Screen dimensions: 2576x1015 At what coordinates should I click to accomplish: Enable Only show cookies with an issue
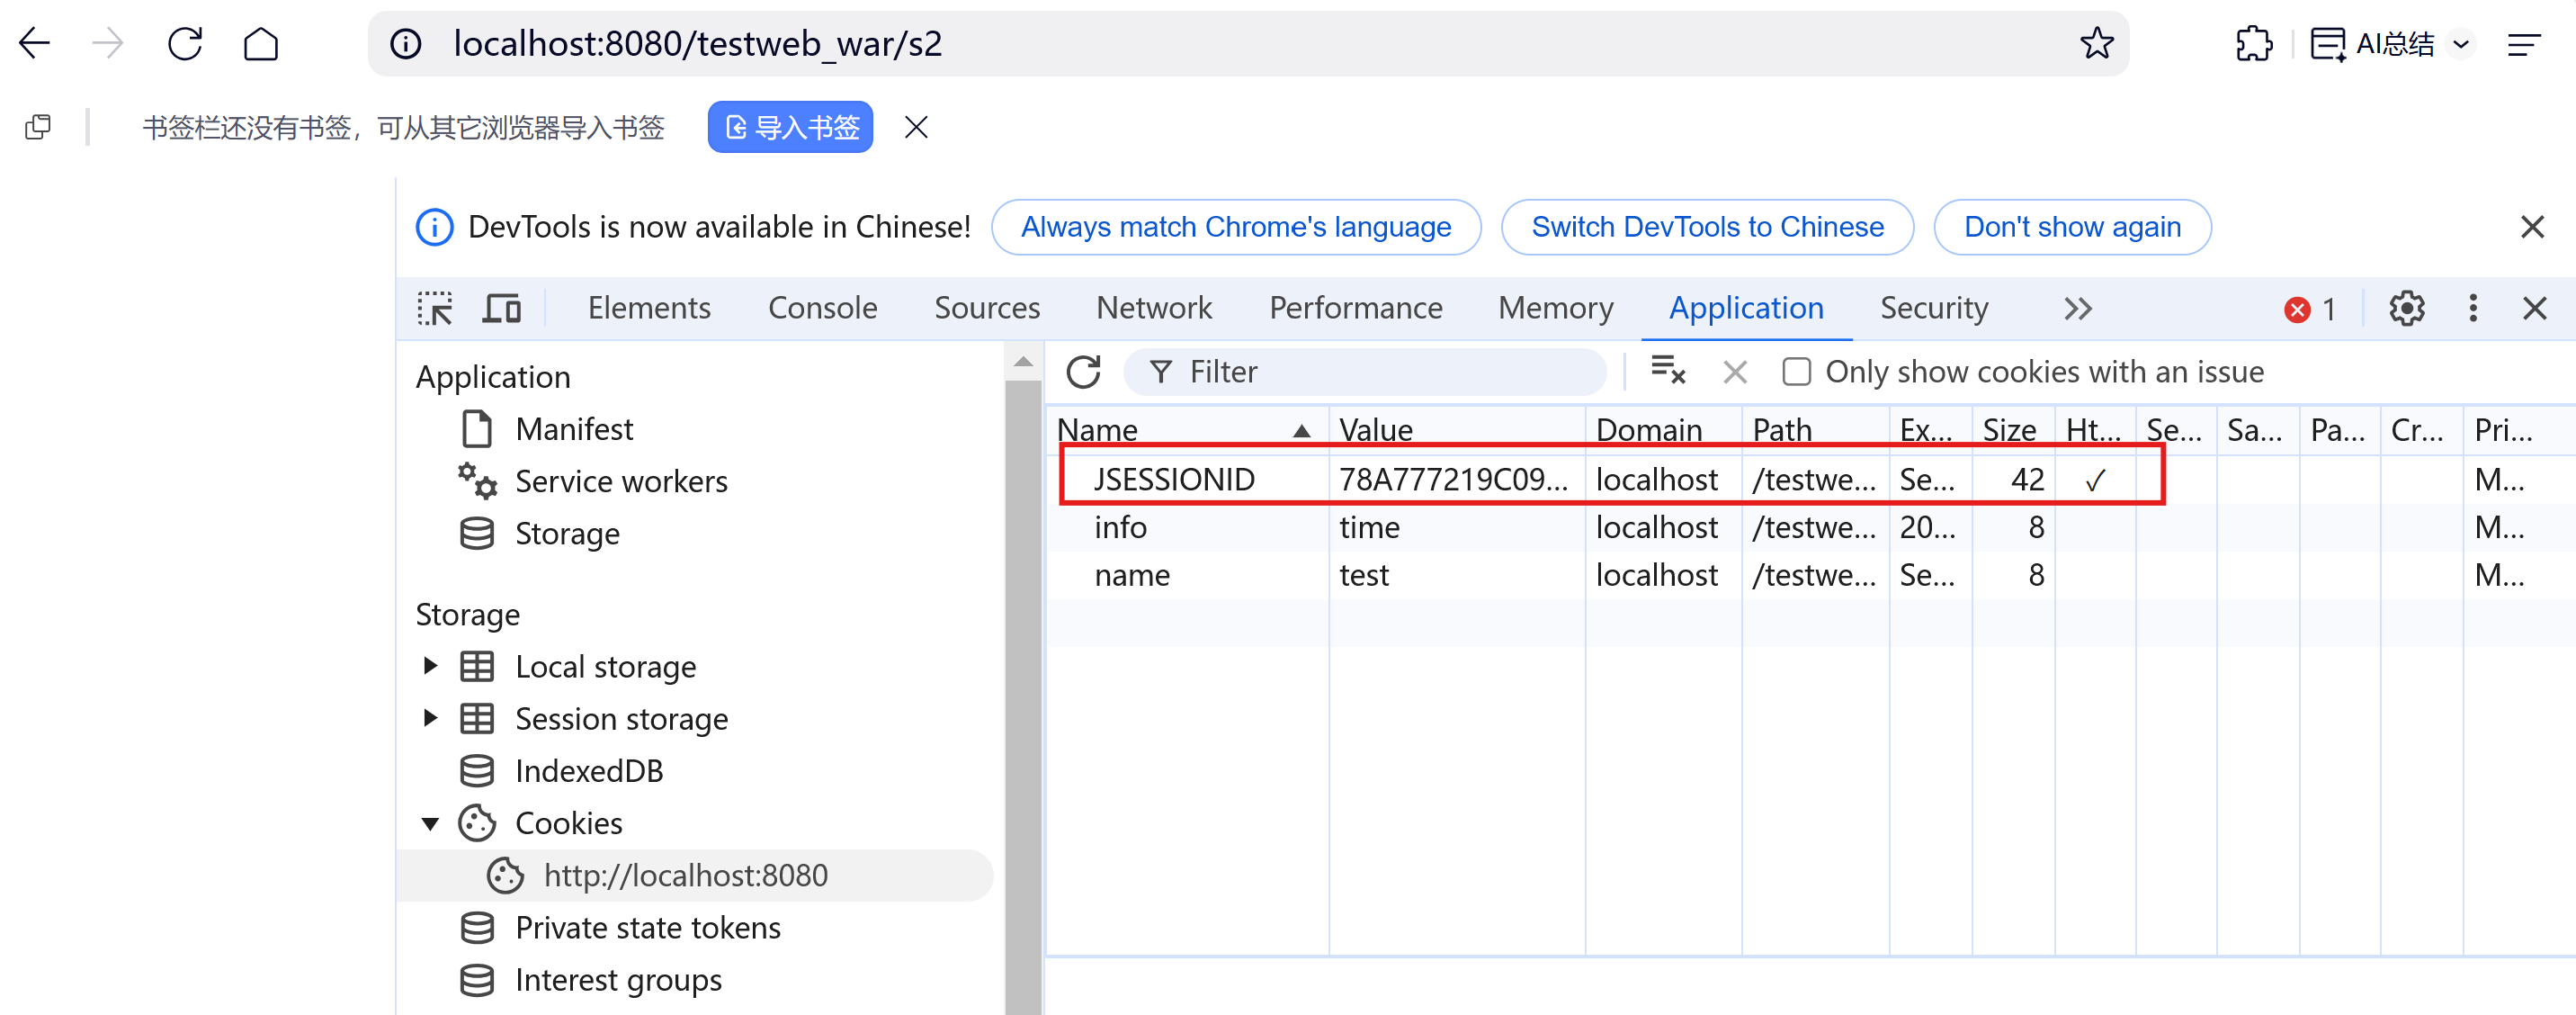pyautogui.click(x=1796, y=372)
